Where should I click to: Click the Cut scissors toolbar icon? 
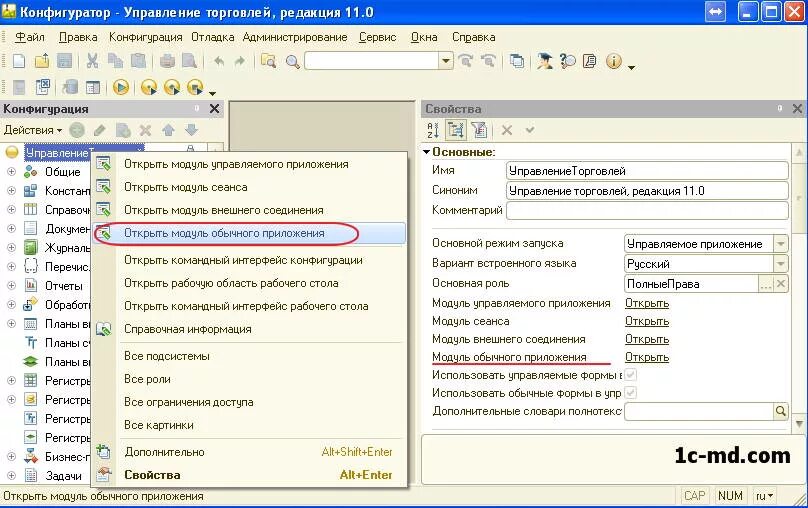coord(93,61)
